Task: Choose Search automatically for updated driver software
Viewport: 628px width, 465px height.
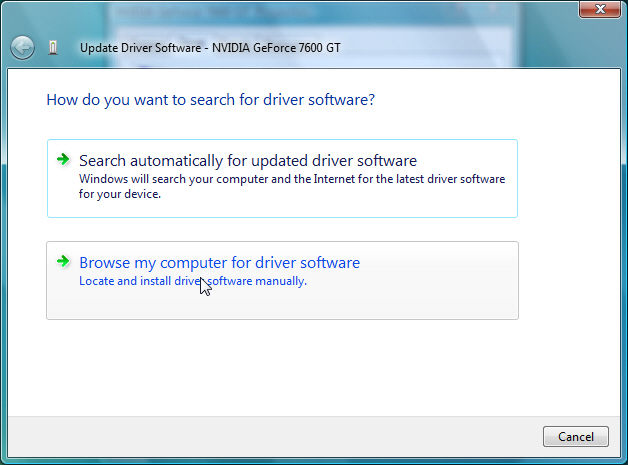Action: click(282, 179)
